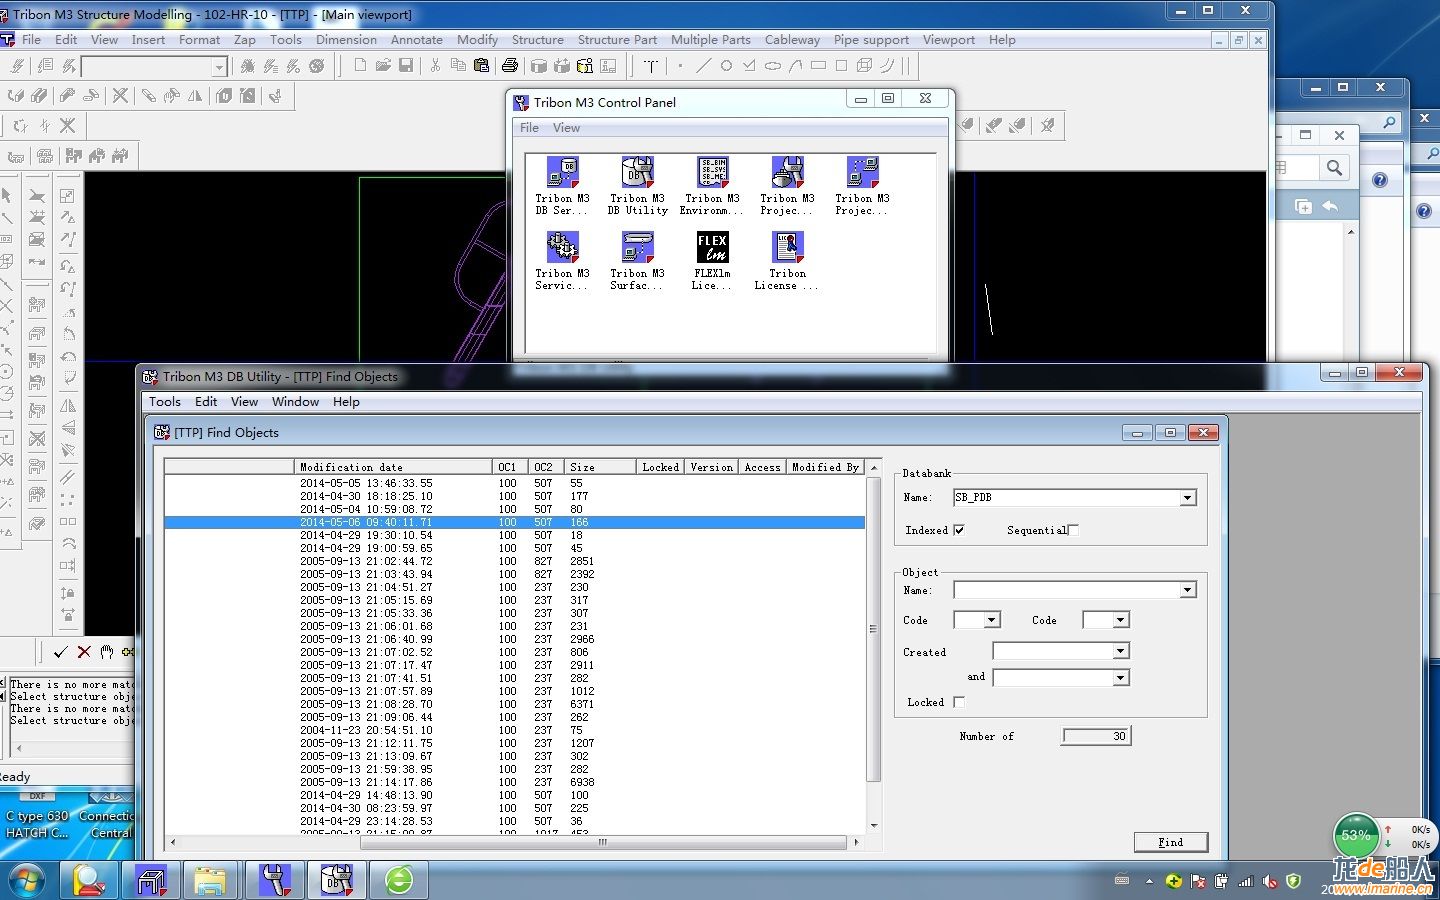Click the Copy toolbar icon
Image resolution: width=1440 pixels, height=900 pixels.
[458, 66]
